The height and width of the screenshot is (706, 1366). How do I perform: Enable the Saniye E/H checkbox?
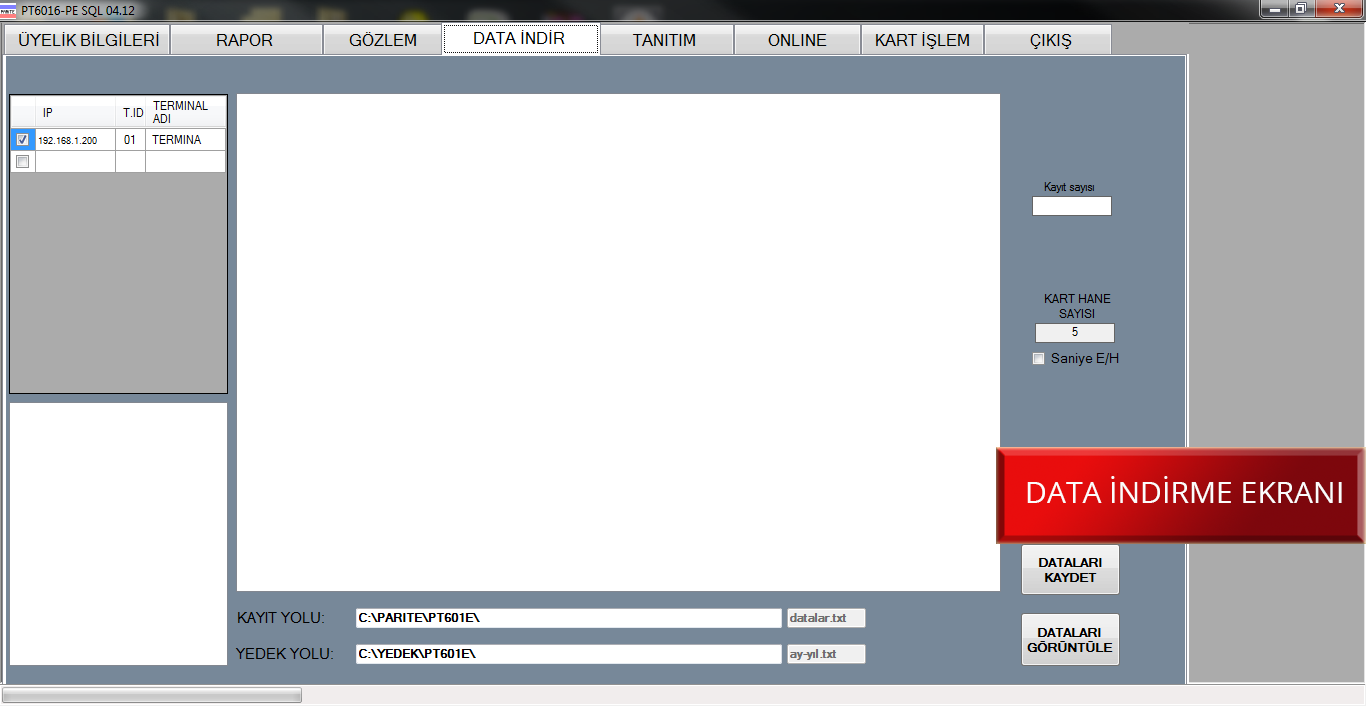tap(1038, 359)
